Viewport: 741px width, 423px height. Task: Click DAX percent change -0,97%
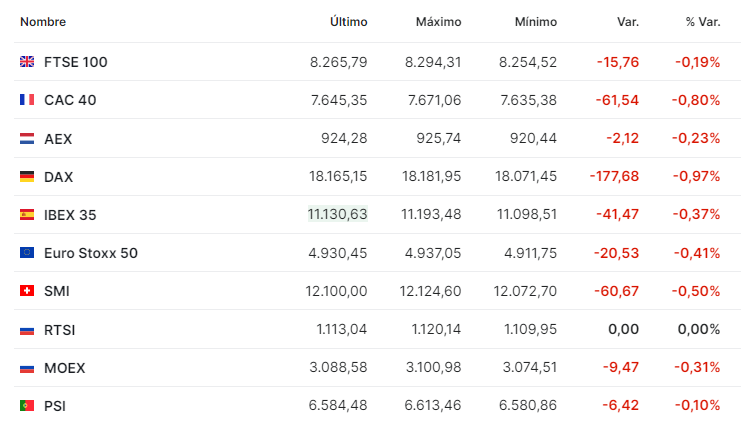(697, 176)
